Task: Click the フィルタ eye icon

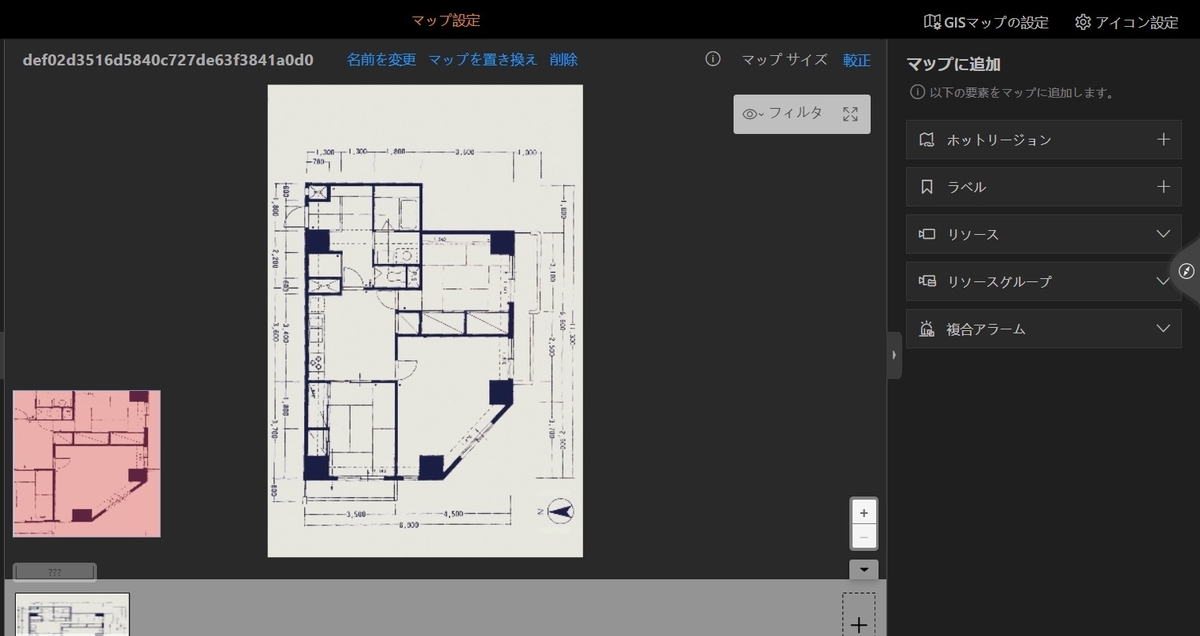Action: [x=751, y=114]
